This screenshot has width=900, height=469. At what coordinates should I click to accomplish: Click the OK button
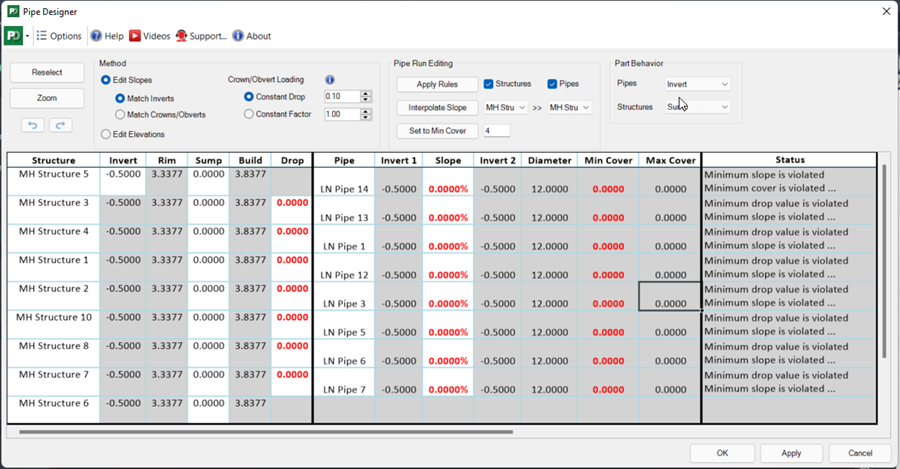(722, 453)
